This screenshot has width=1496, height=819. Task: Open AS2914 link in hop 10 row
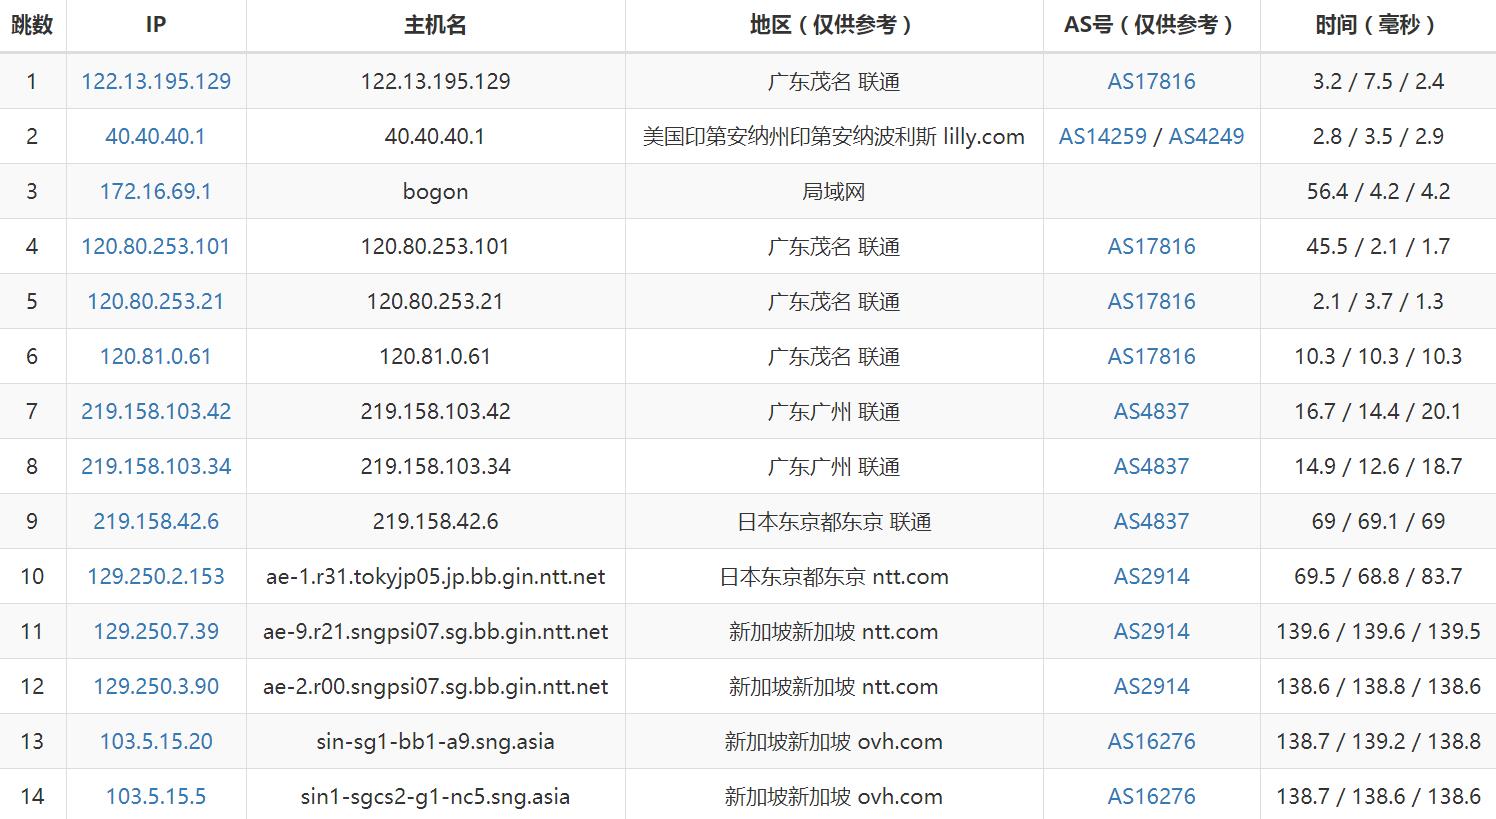click(x=1152, y=576)
